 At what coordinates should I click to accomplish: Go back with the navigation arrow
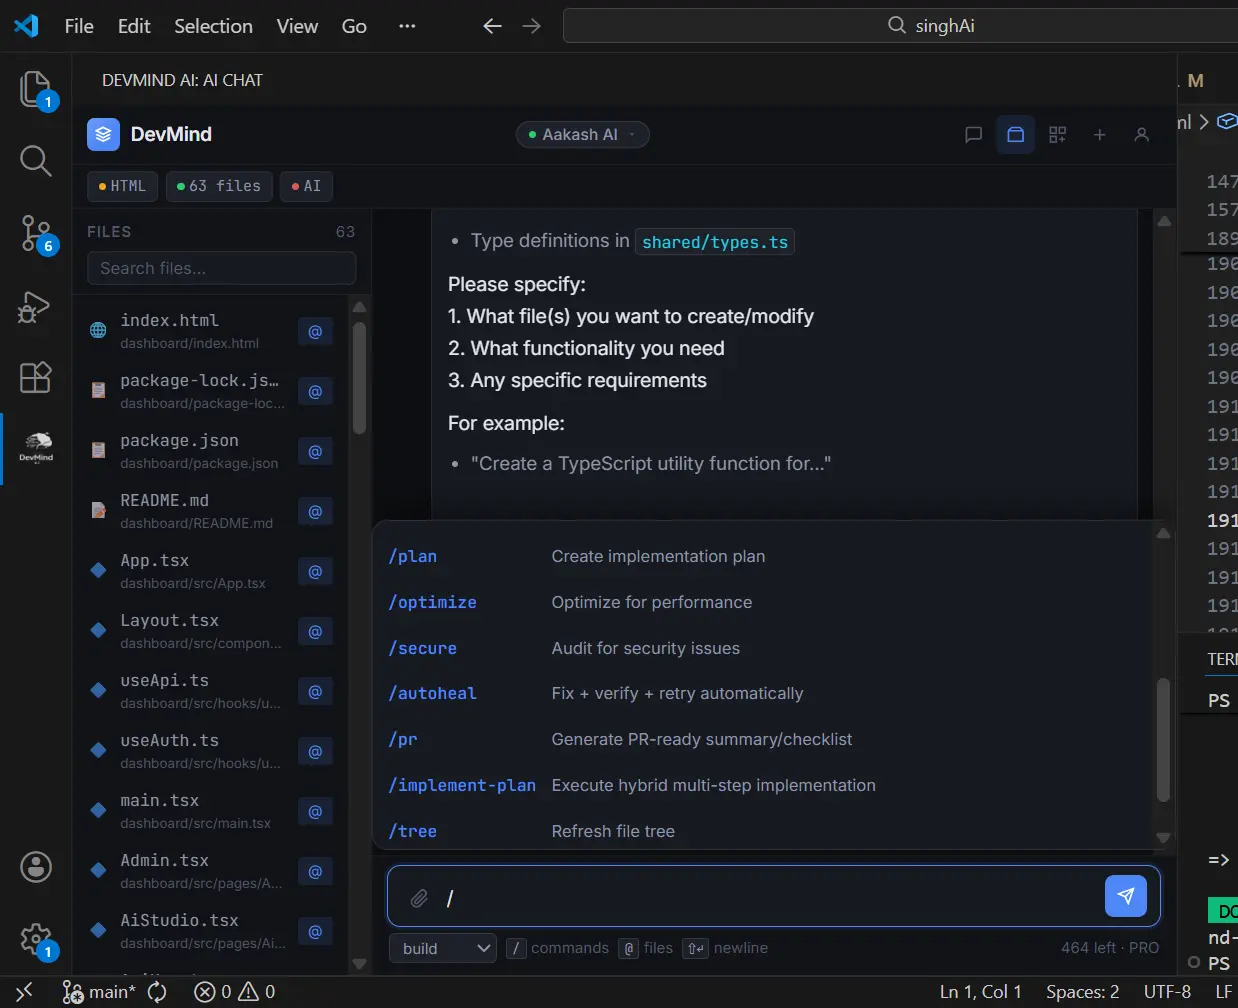coord(492,26)
